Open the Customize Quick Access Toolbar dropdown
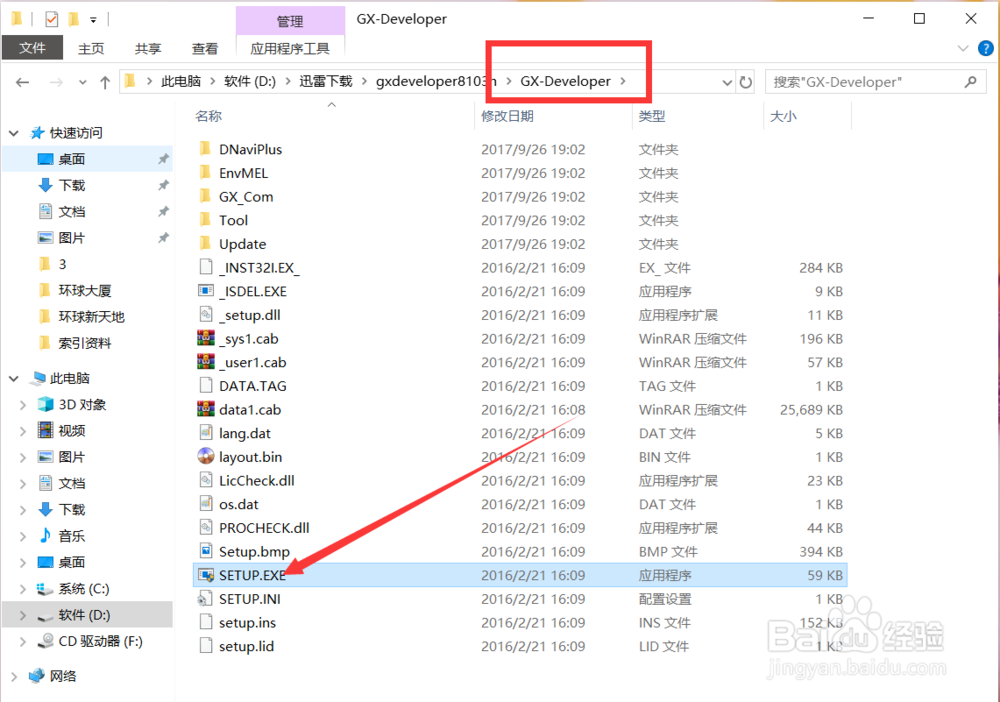Image resolution: width=1000 pixels, height=702 pixels. [93, 20]
